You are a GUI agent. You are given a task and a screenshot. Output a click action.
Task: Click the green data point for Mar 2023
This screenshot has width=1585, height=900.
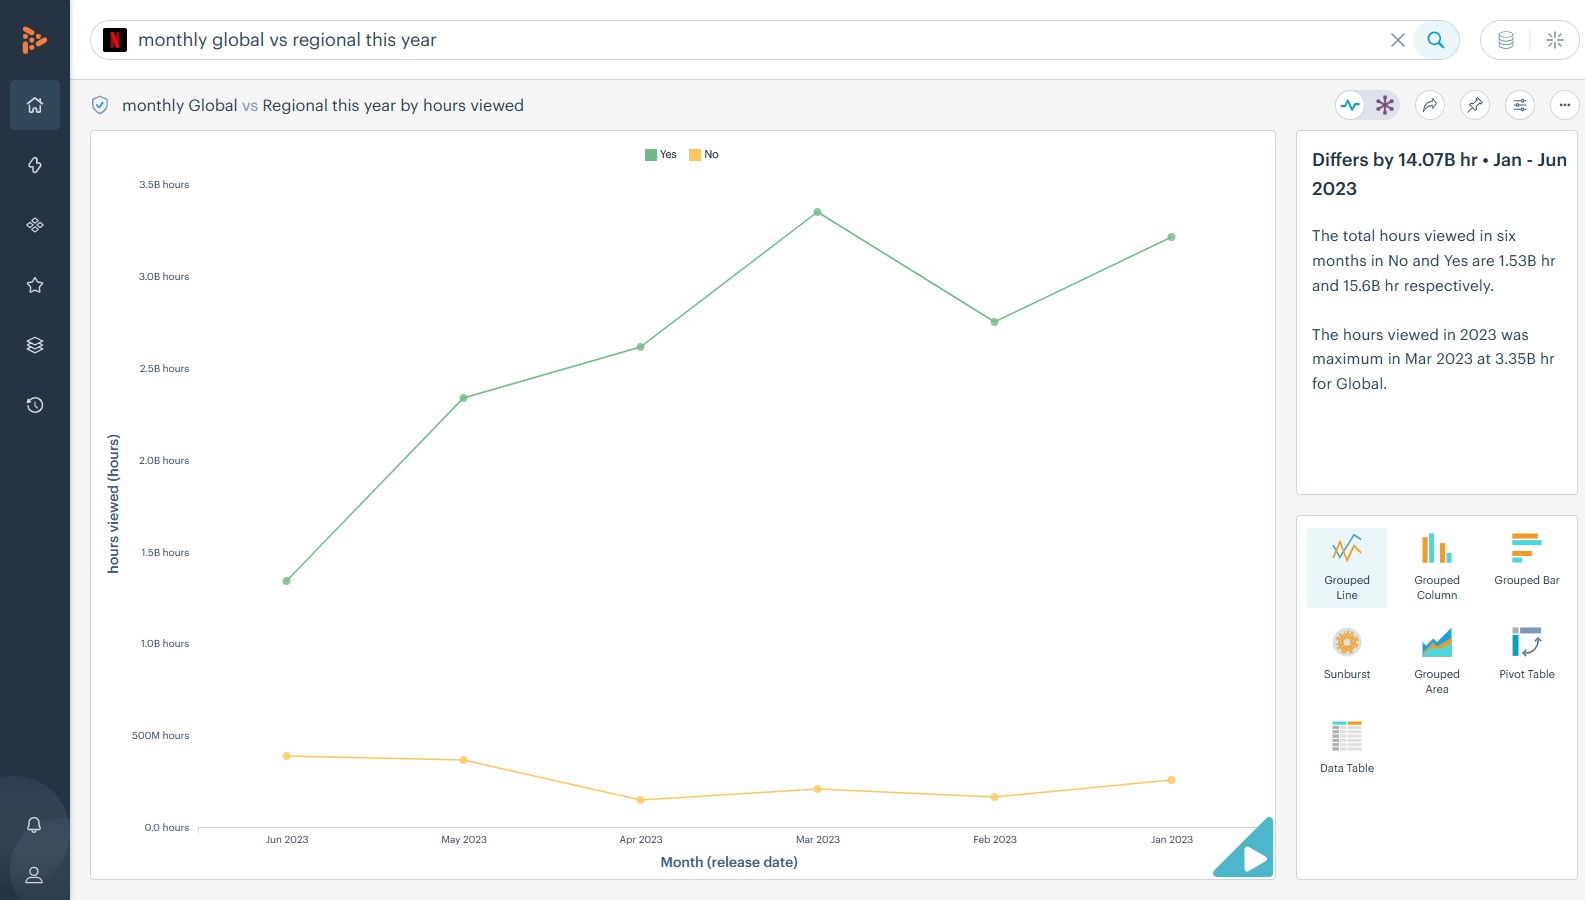click(818, 212)
